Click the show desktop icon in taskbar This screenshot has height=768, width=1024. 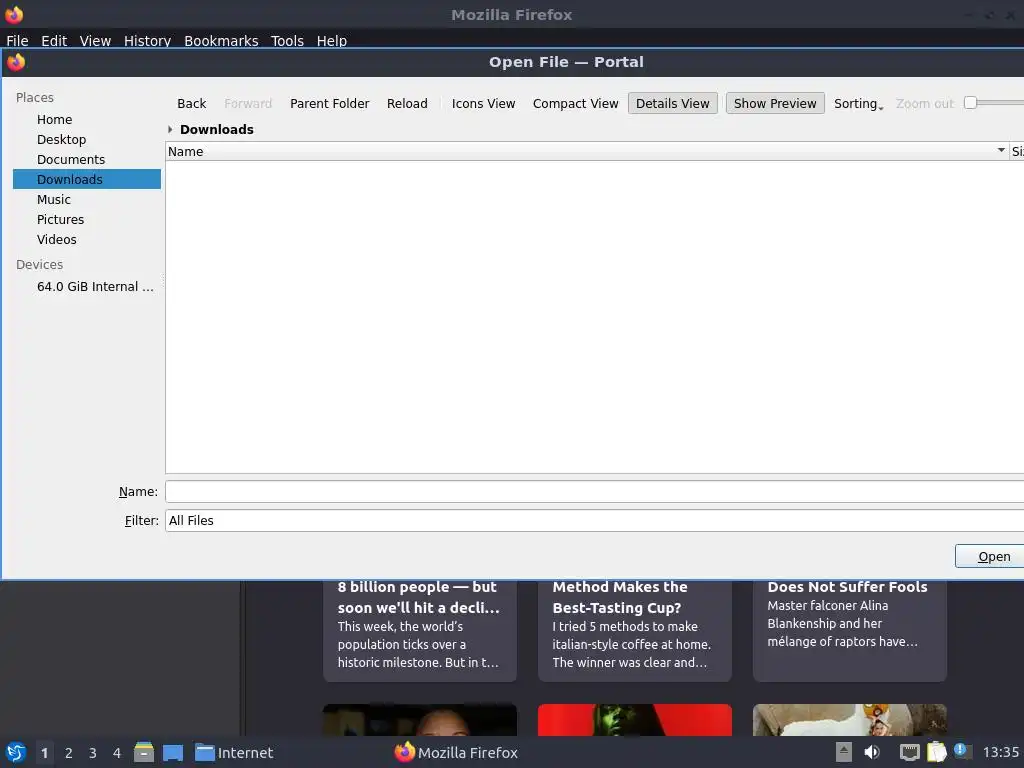[x=173, y=752]
